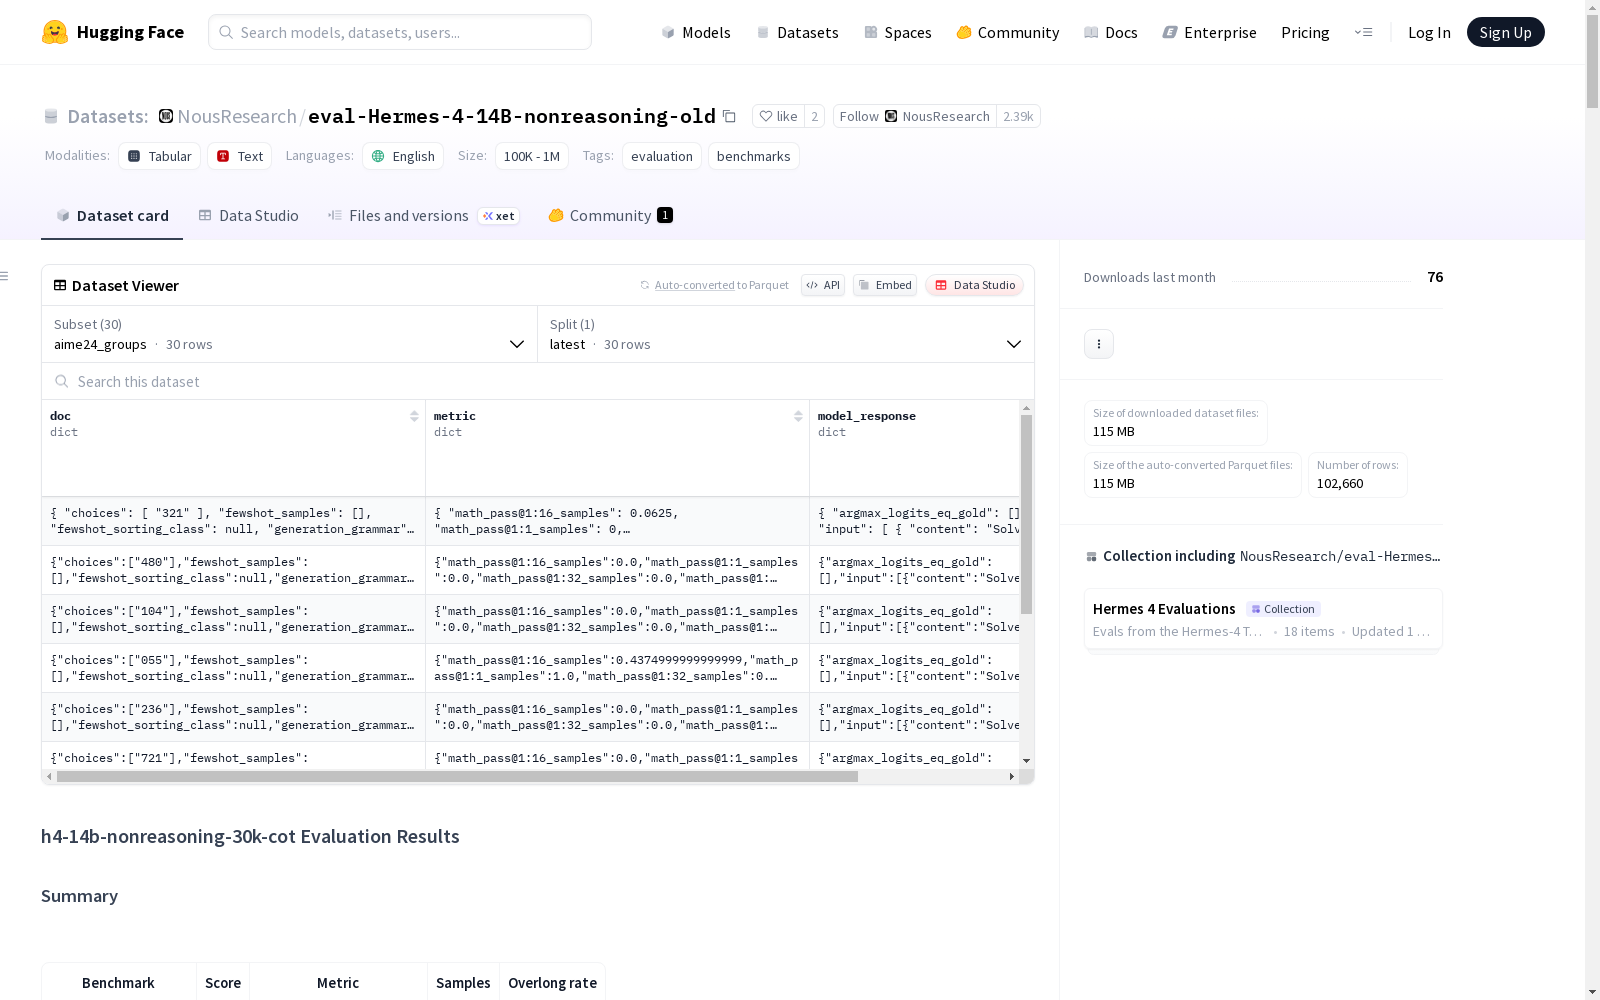Open the three-dot options button
The image size is (1600, 1000).
coord(1099,344)
